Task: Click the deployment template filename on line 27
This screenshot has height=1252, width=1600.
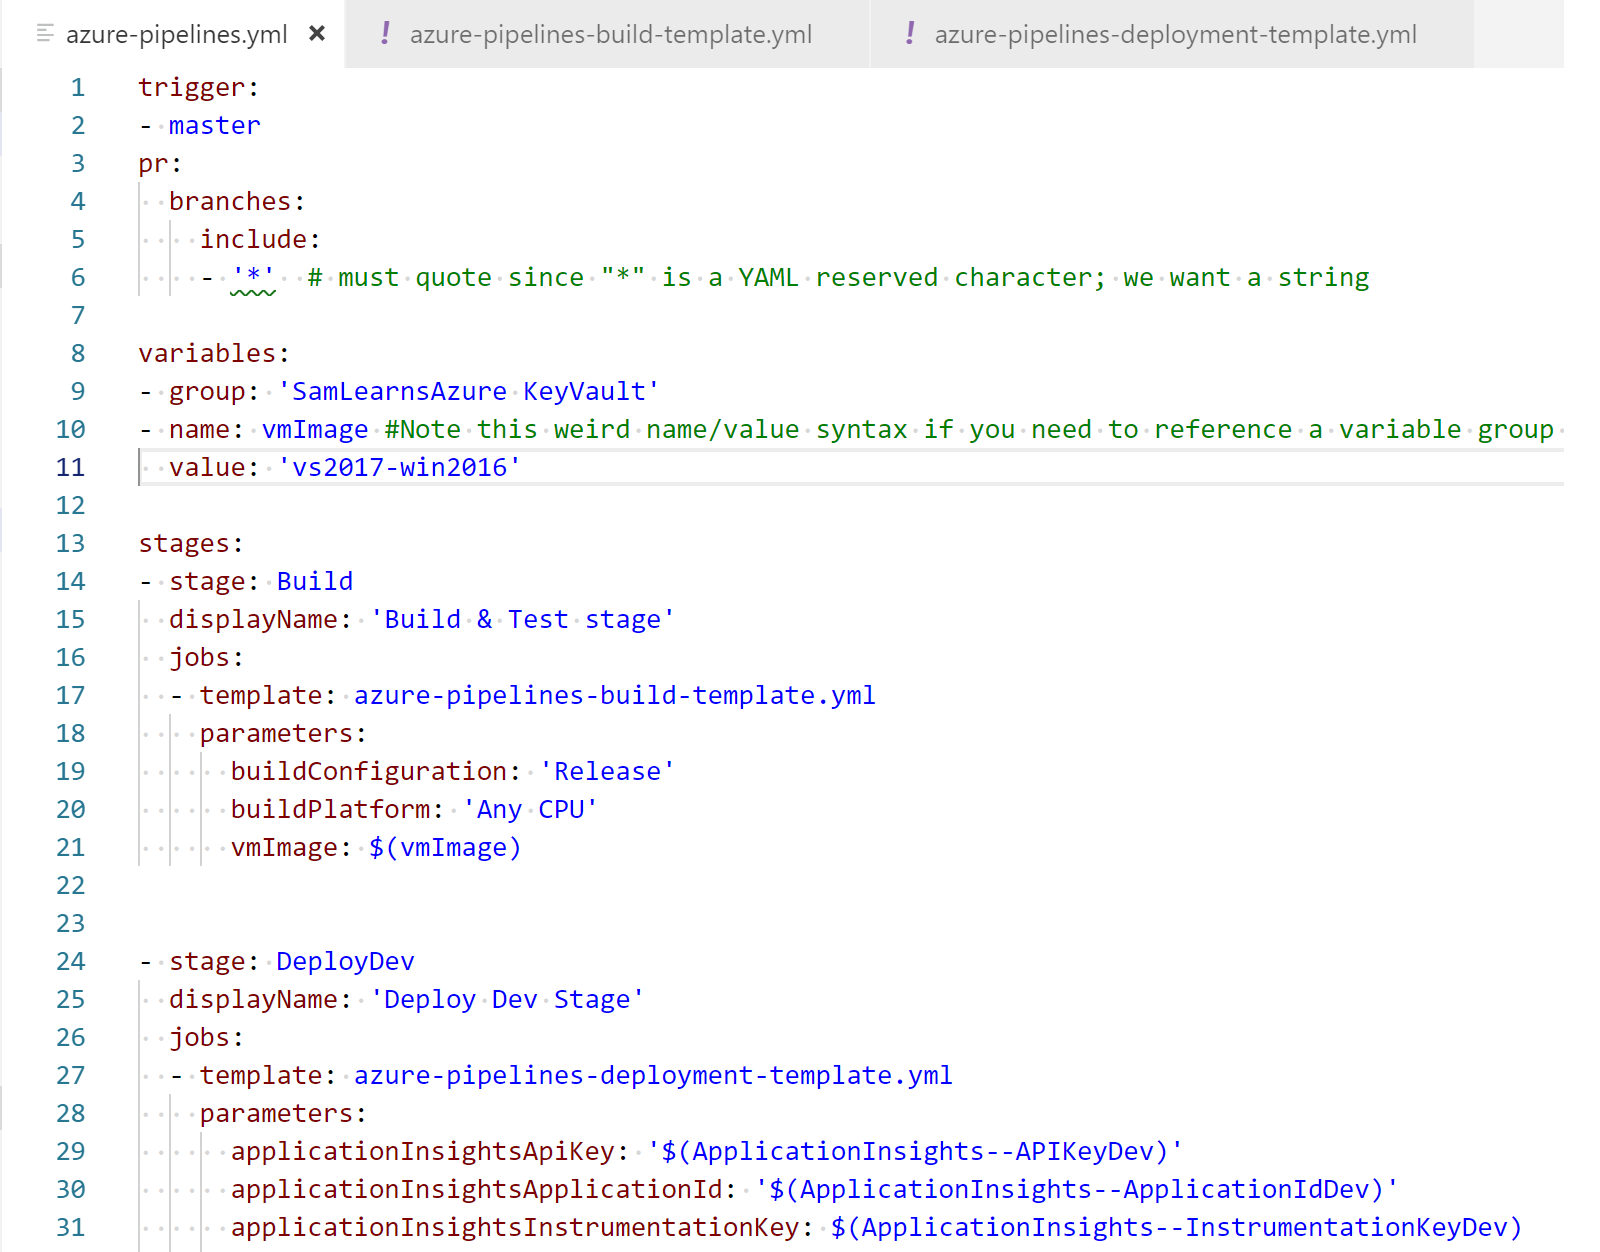Action: coord(652,1076)
